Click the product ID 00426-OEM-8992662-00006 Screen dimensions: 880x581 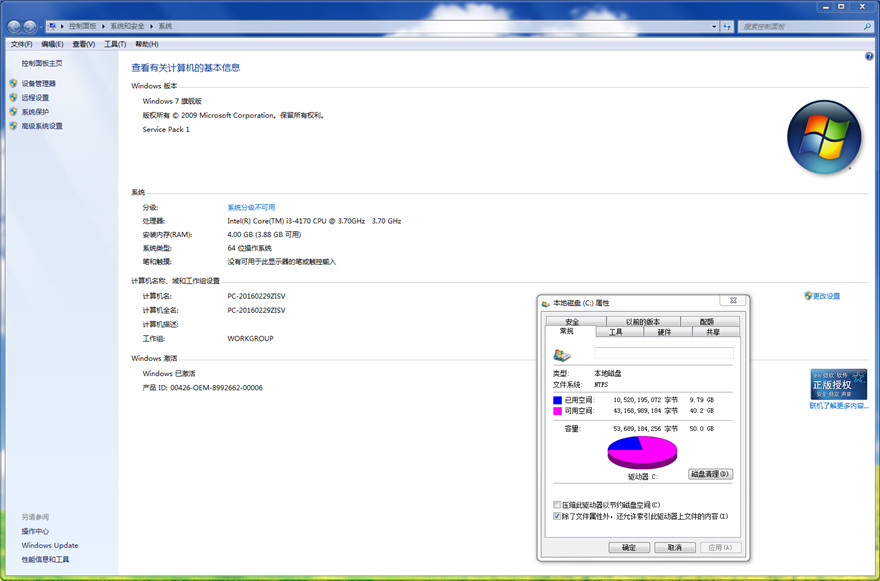tap(217, 387)
